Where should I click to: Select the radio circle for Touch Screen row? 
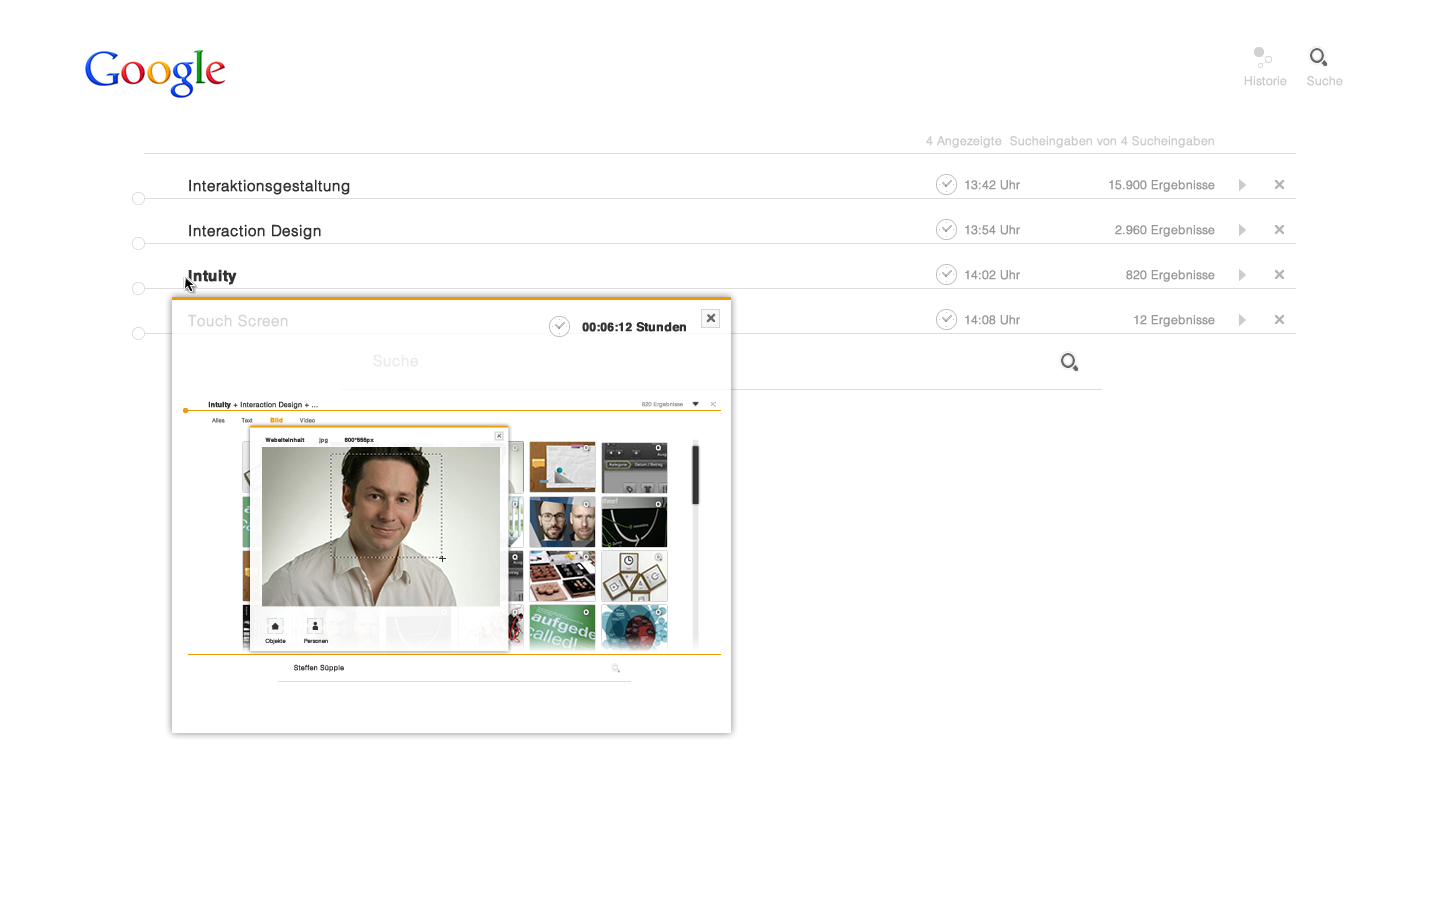[x=138, y=333]
